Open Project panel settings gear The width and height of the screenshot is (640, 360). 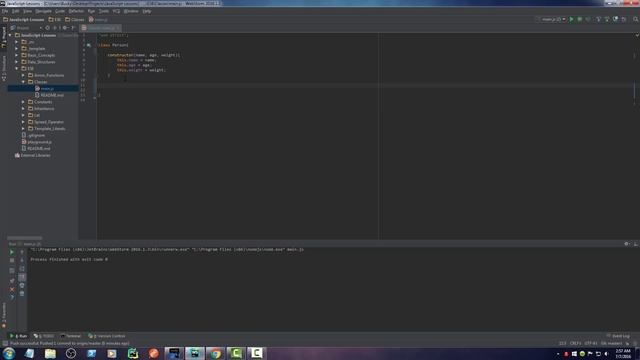(x=65, y=28)
